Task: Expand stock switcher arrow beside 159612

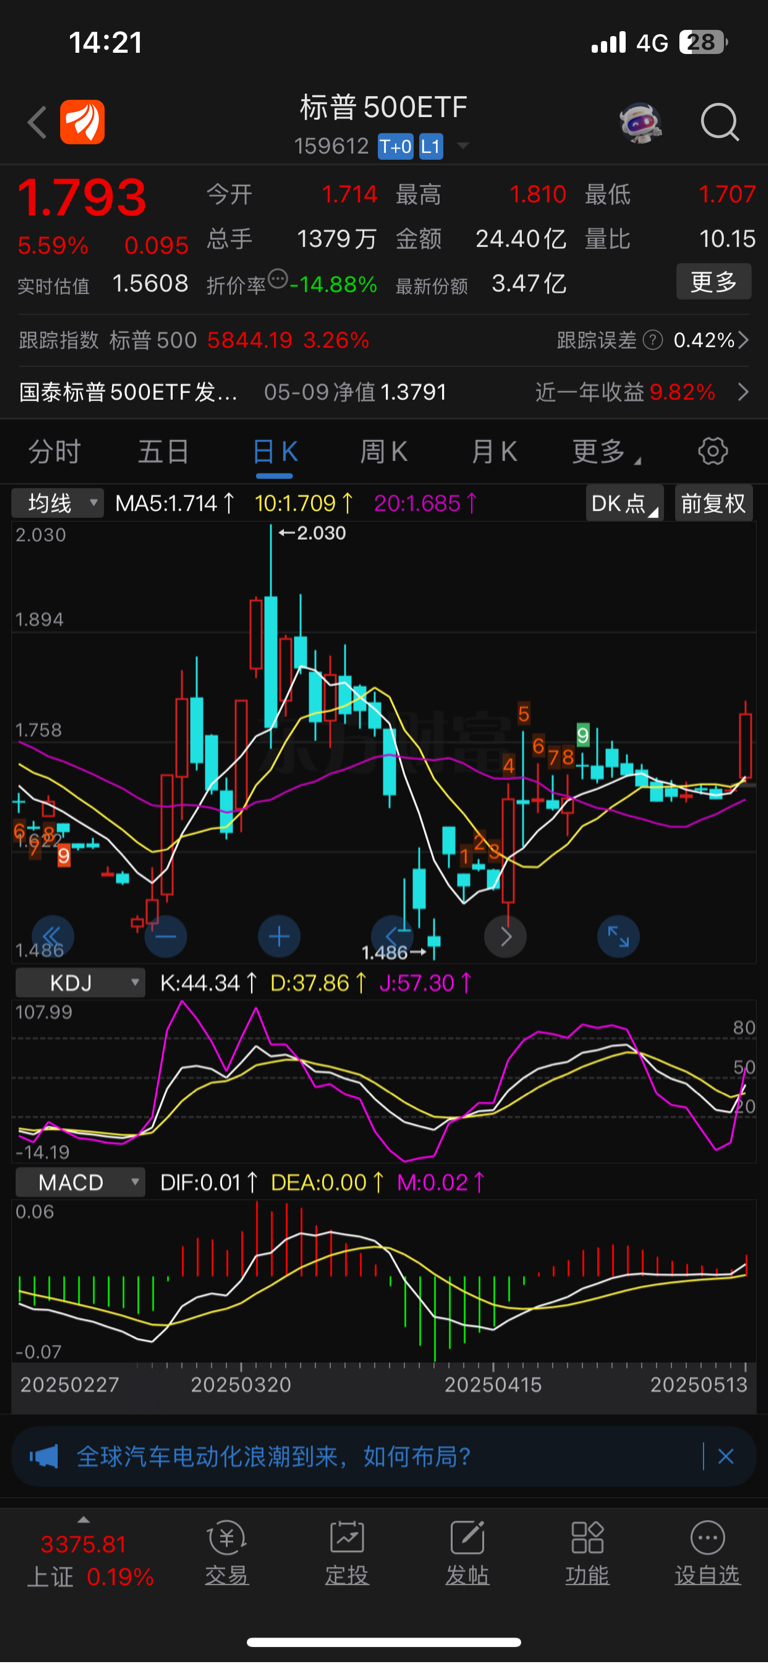Action: pyautogui.click(x=463, y=146)
